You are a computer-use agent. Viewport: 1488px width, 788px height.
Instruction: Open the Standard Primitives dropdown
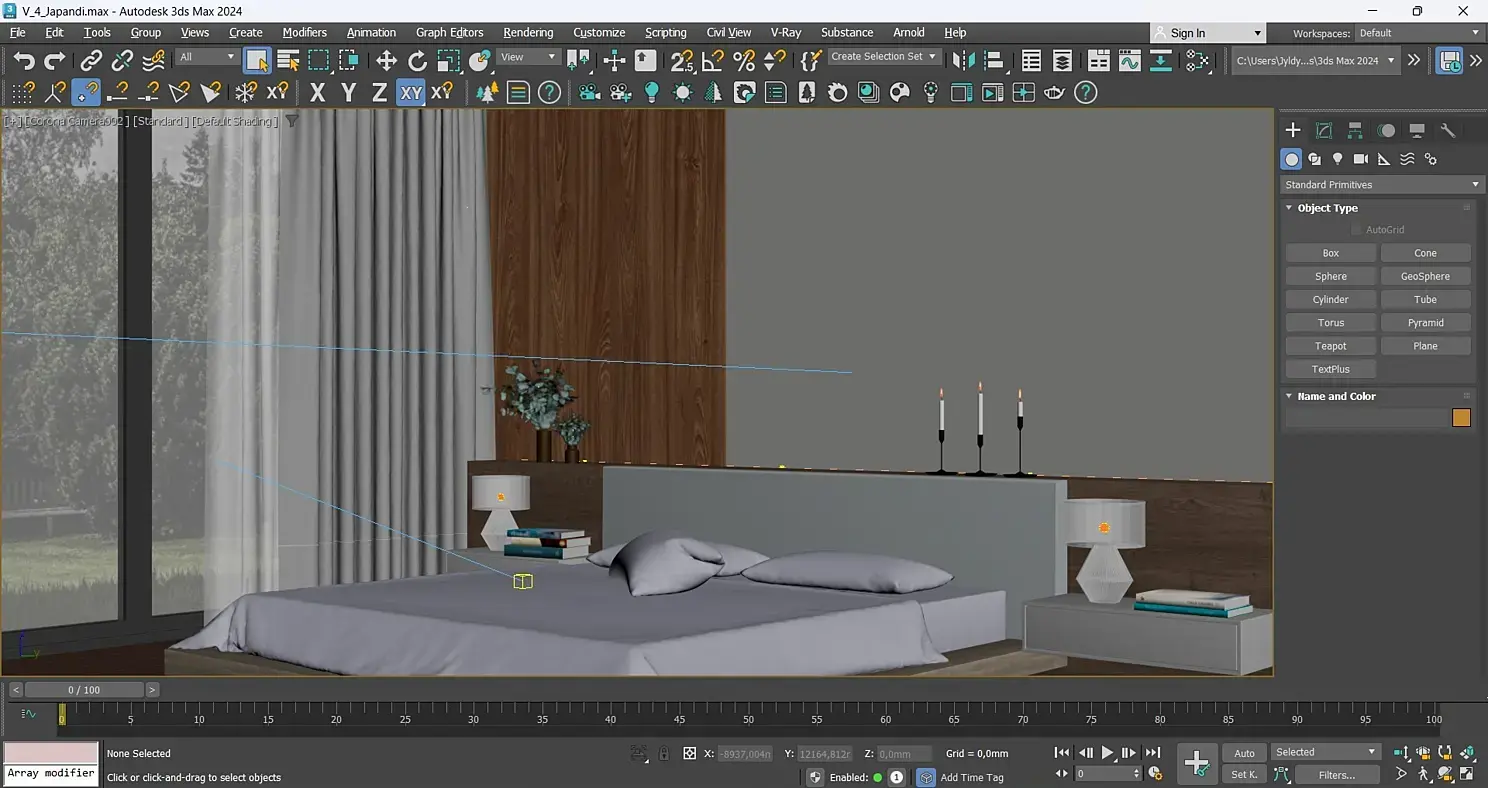click(x=1380, y=185)
